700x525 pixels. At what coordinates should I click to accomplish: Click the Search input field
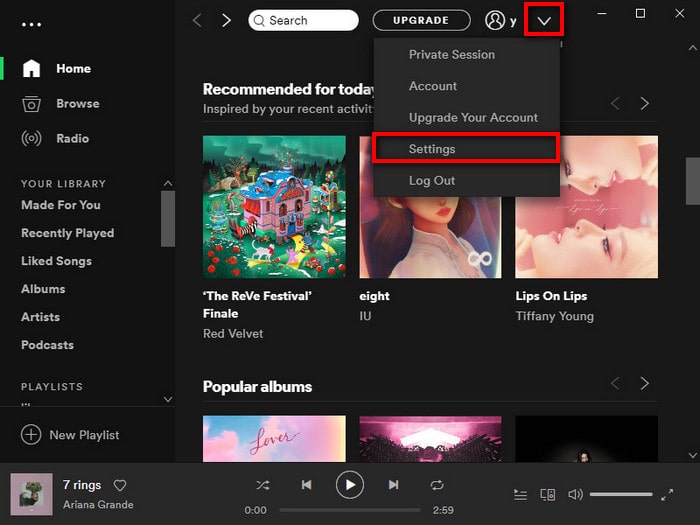point(304,20)
